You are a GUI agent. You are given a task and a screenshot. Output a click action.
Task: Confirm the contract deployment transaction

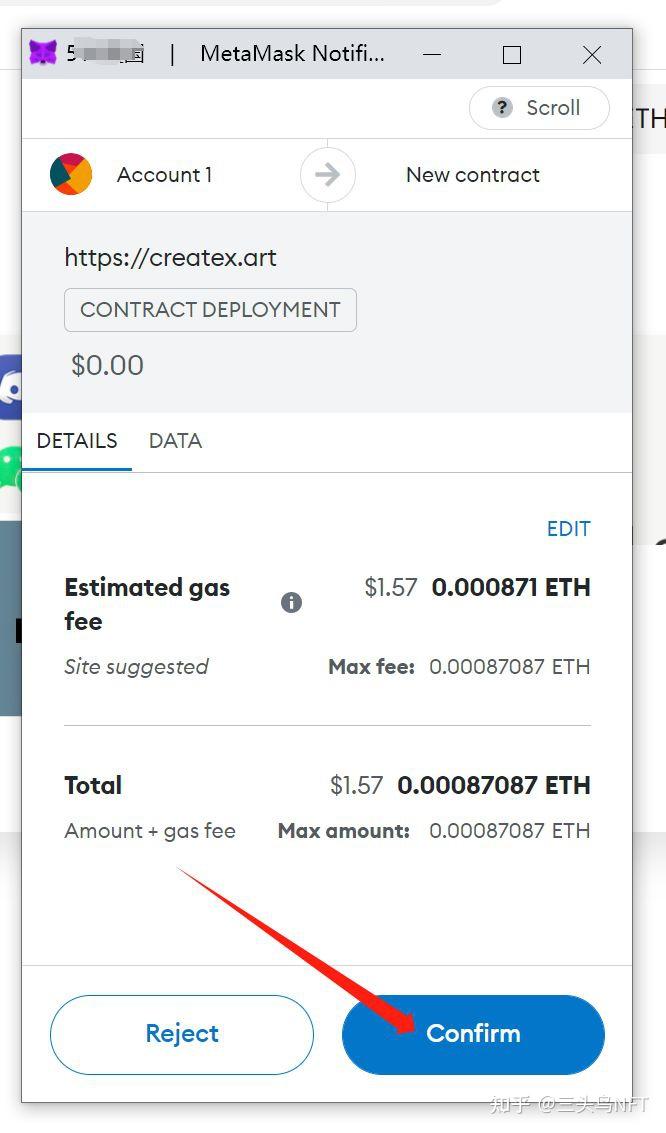click(473, 1034)
